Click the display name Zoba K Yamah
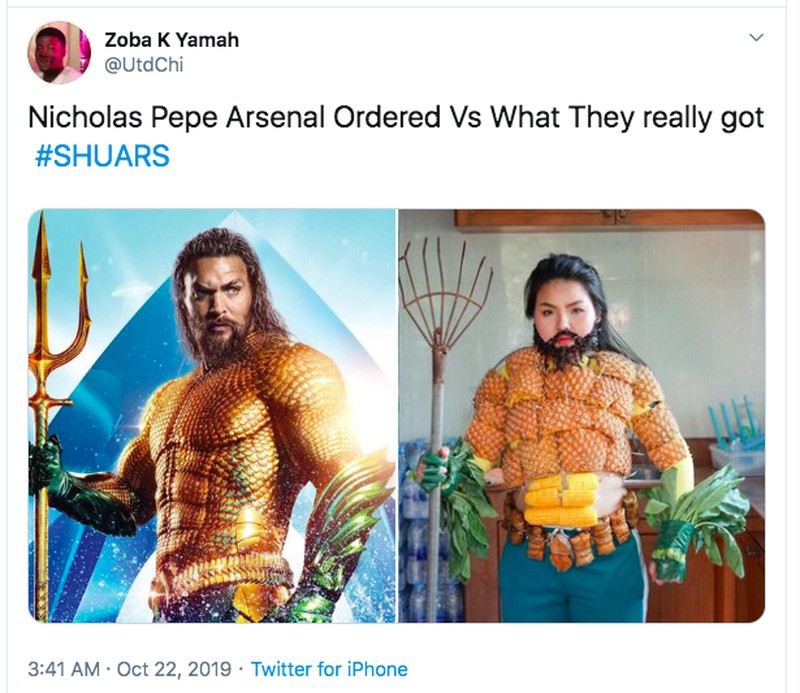 [x=171, y=40]
